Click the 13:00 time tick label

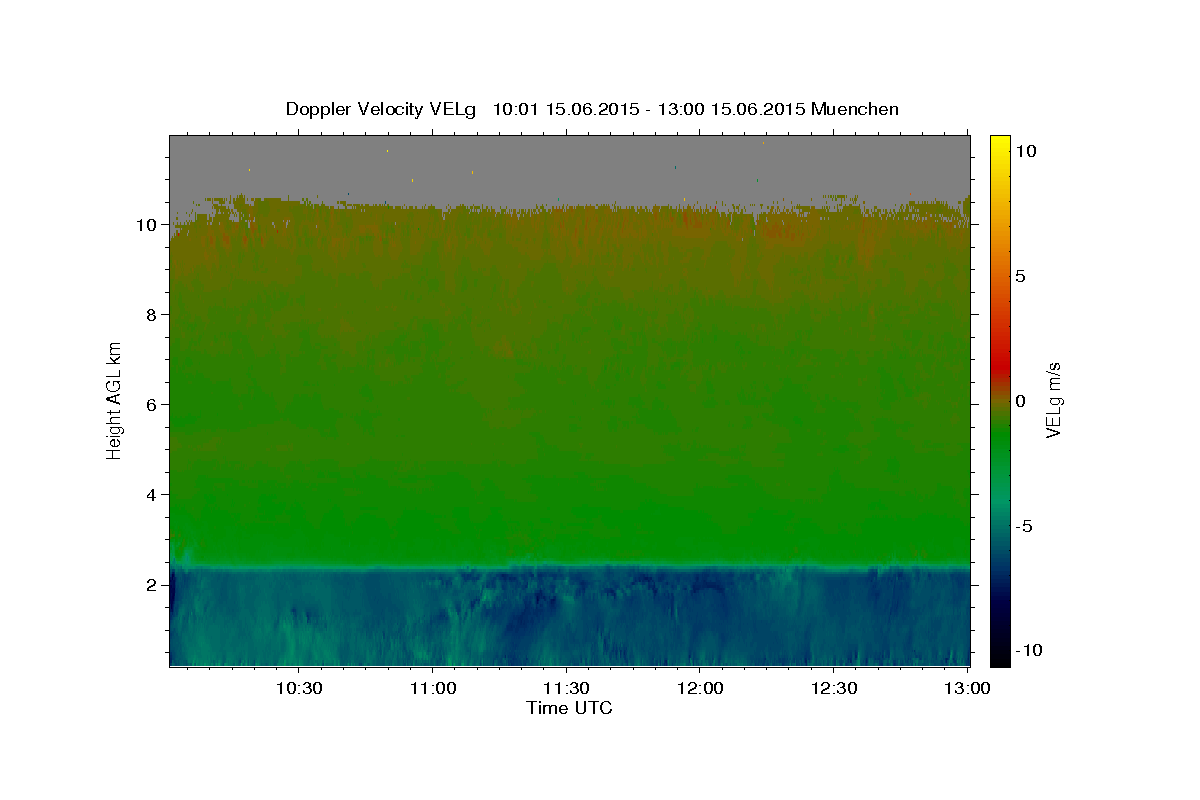(968, 688)
